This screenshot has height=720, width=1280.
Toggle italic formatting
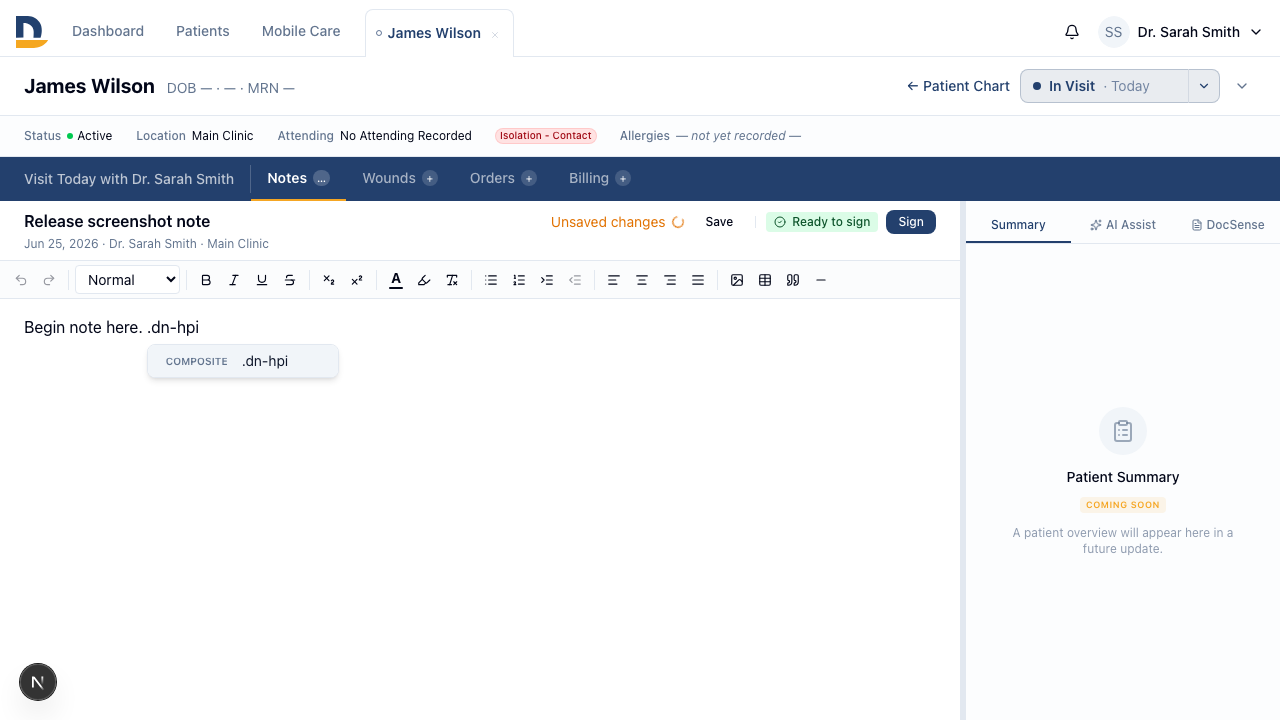(234, 280)
